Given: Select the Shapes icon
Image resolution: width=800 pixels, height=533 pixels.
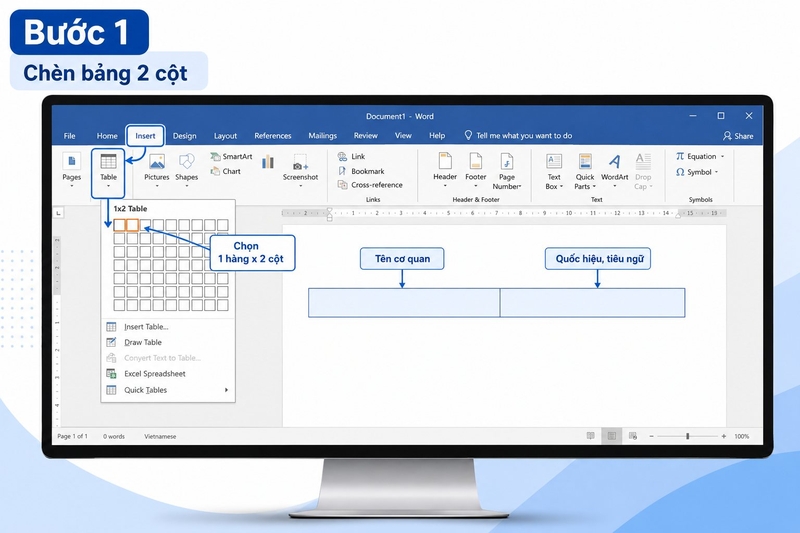Looking at the screenshot, I should [x=186, y=162].
